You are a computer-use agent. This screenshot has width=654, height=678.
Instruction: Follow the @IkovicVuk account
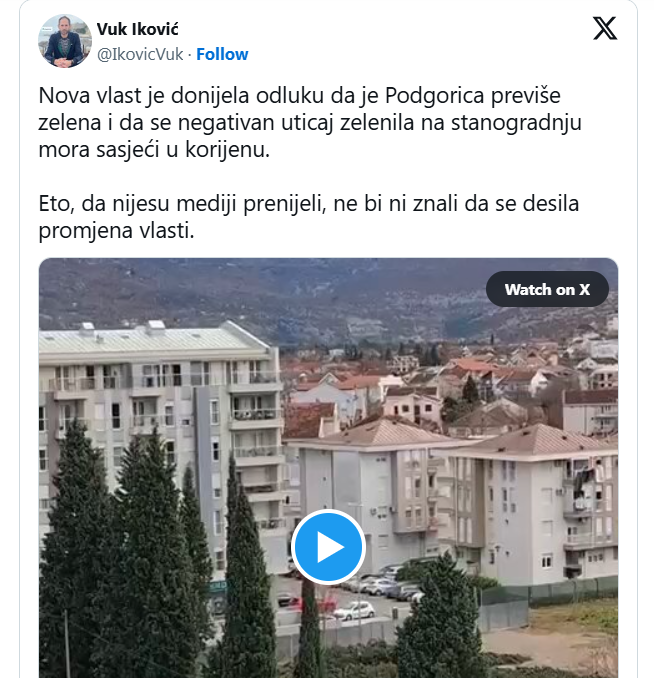pyautogui.click(x=222, y=54)
